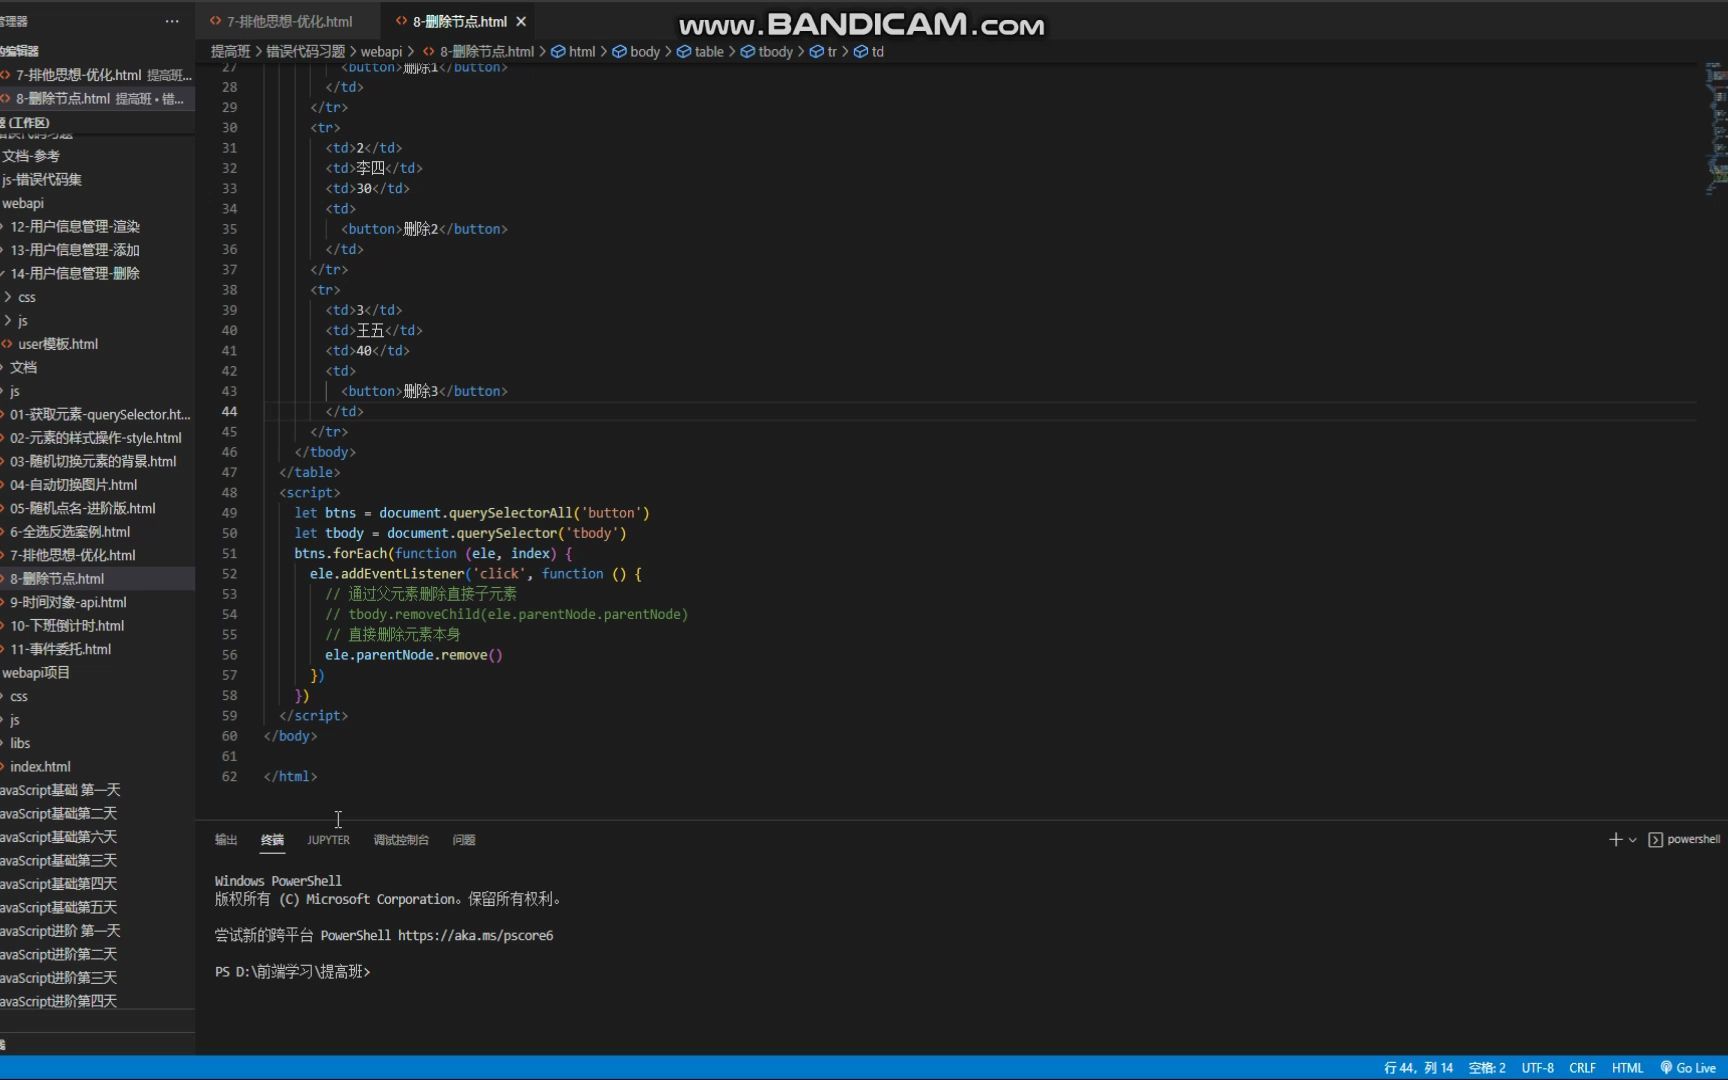Open 9-时间对象-api.html
This screenshot has height=1080, width=1728.
pyautogui.click(x=97, y=602)
